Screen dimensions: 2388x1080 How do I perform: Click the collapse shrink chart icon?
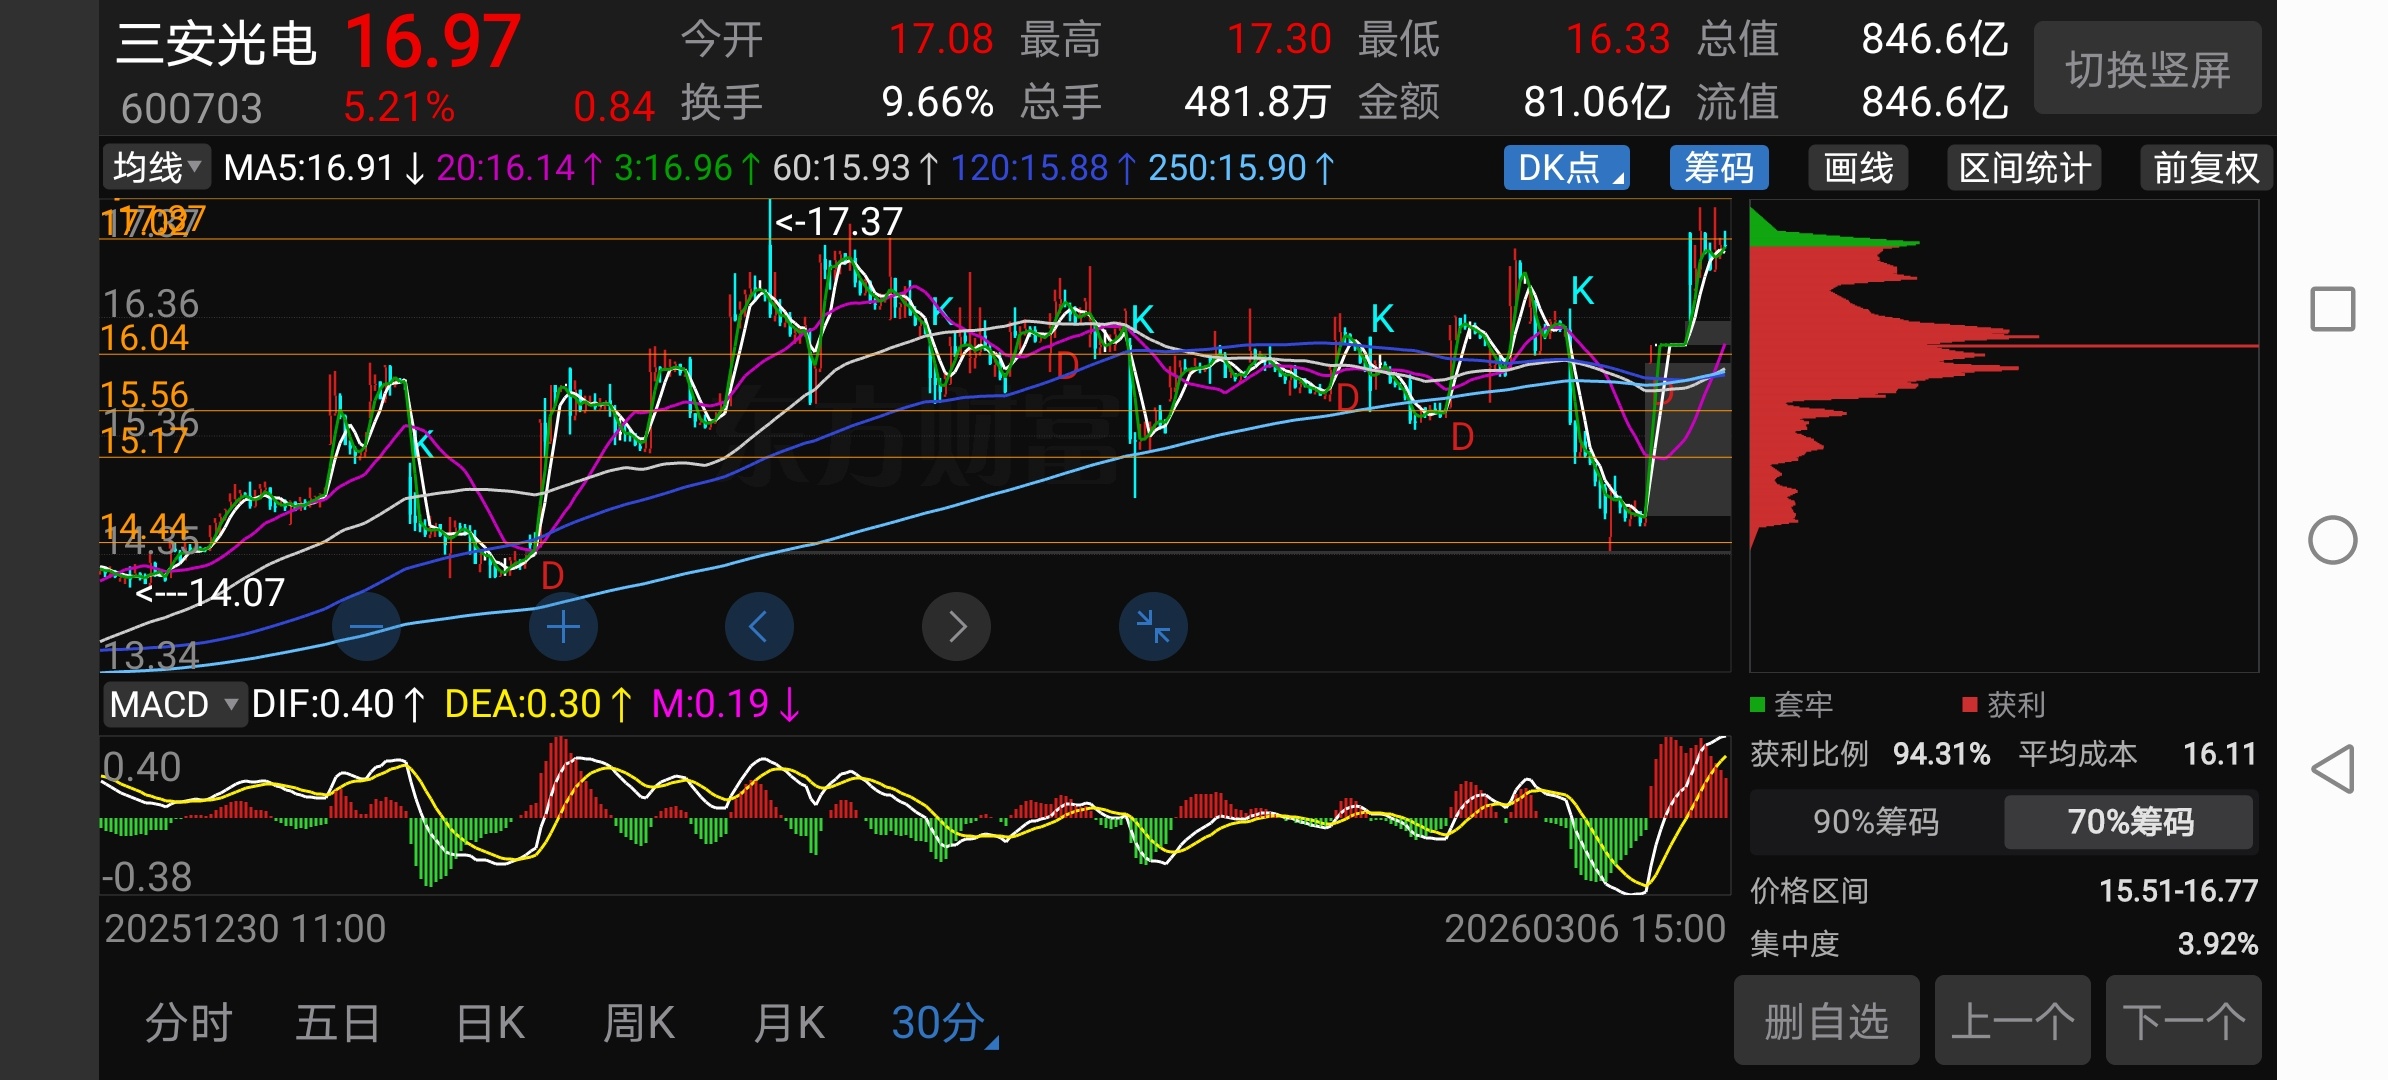tap(1153, 627)
